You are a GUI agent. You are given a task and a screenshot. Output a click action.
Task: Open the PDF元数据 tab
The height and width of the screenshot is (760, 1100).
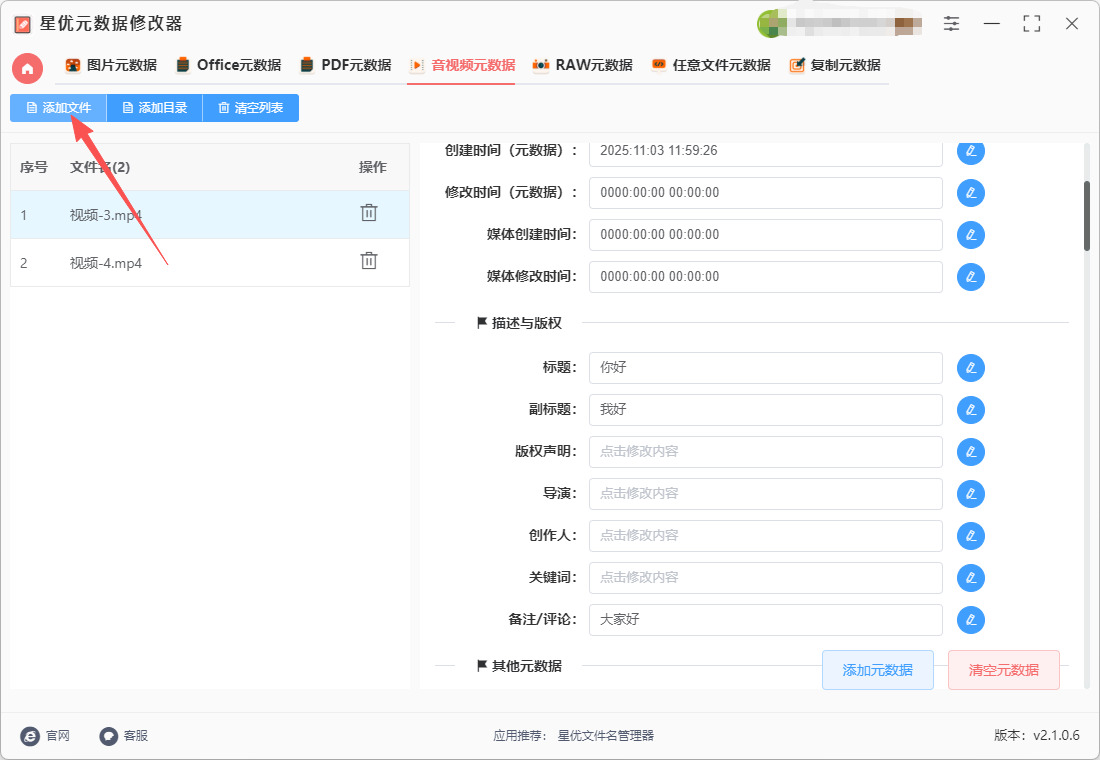(345, 65)
